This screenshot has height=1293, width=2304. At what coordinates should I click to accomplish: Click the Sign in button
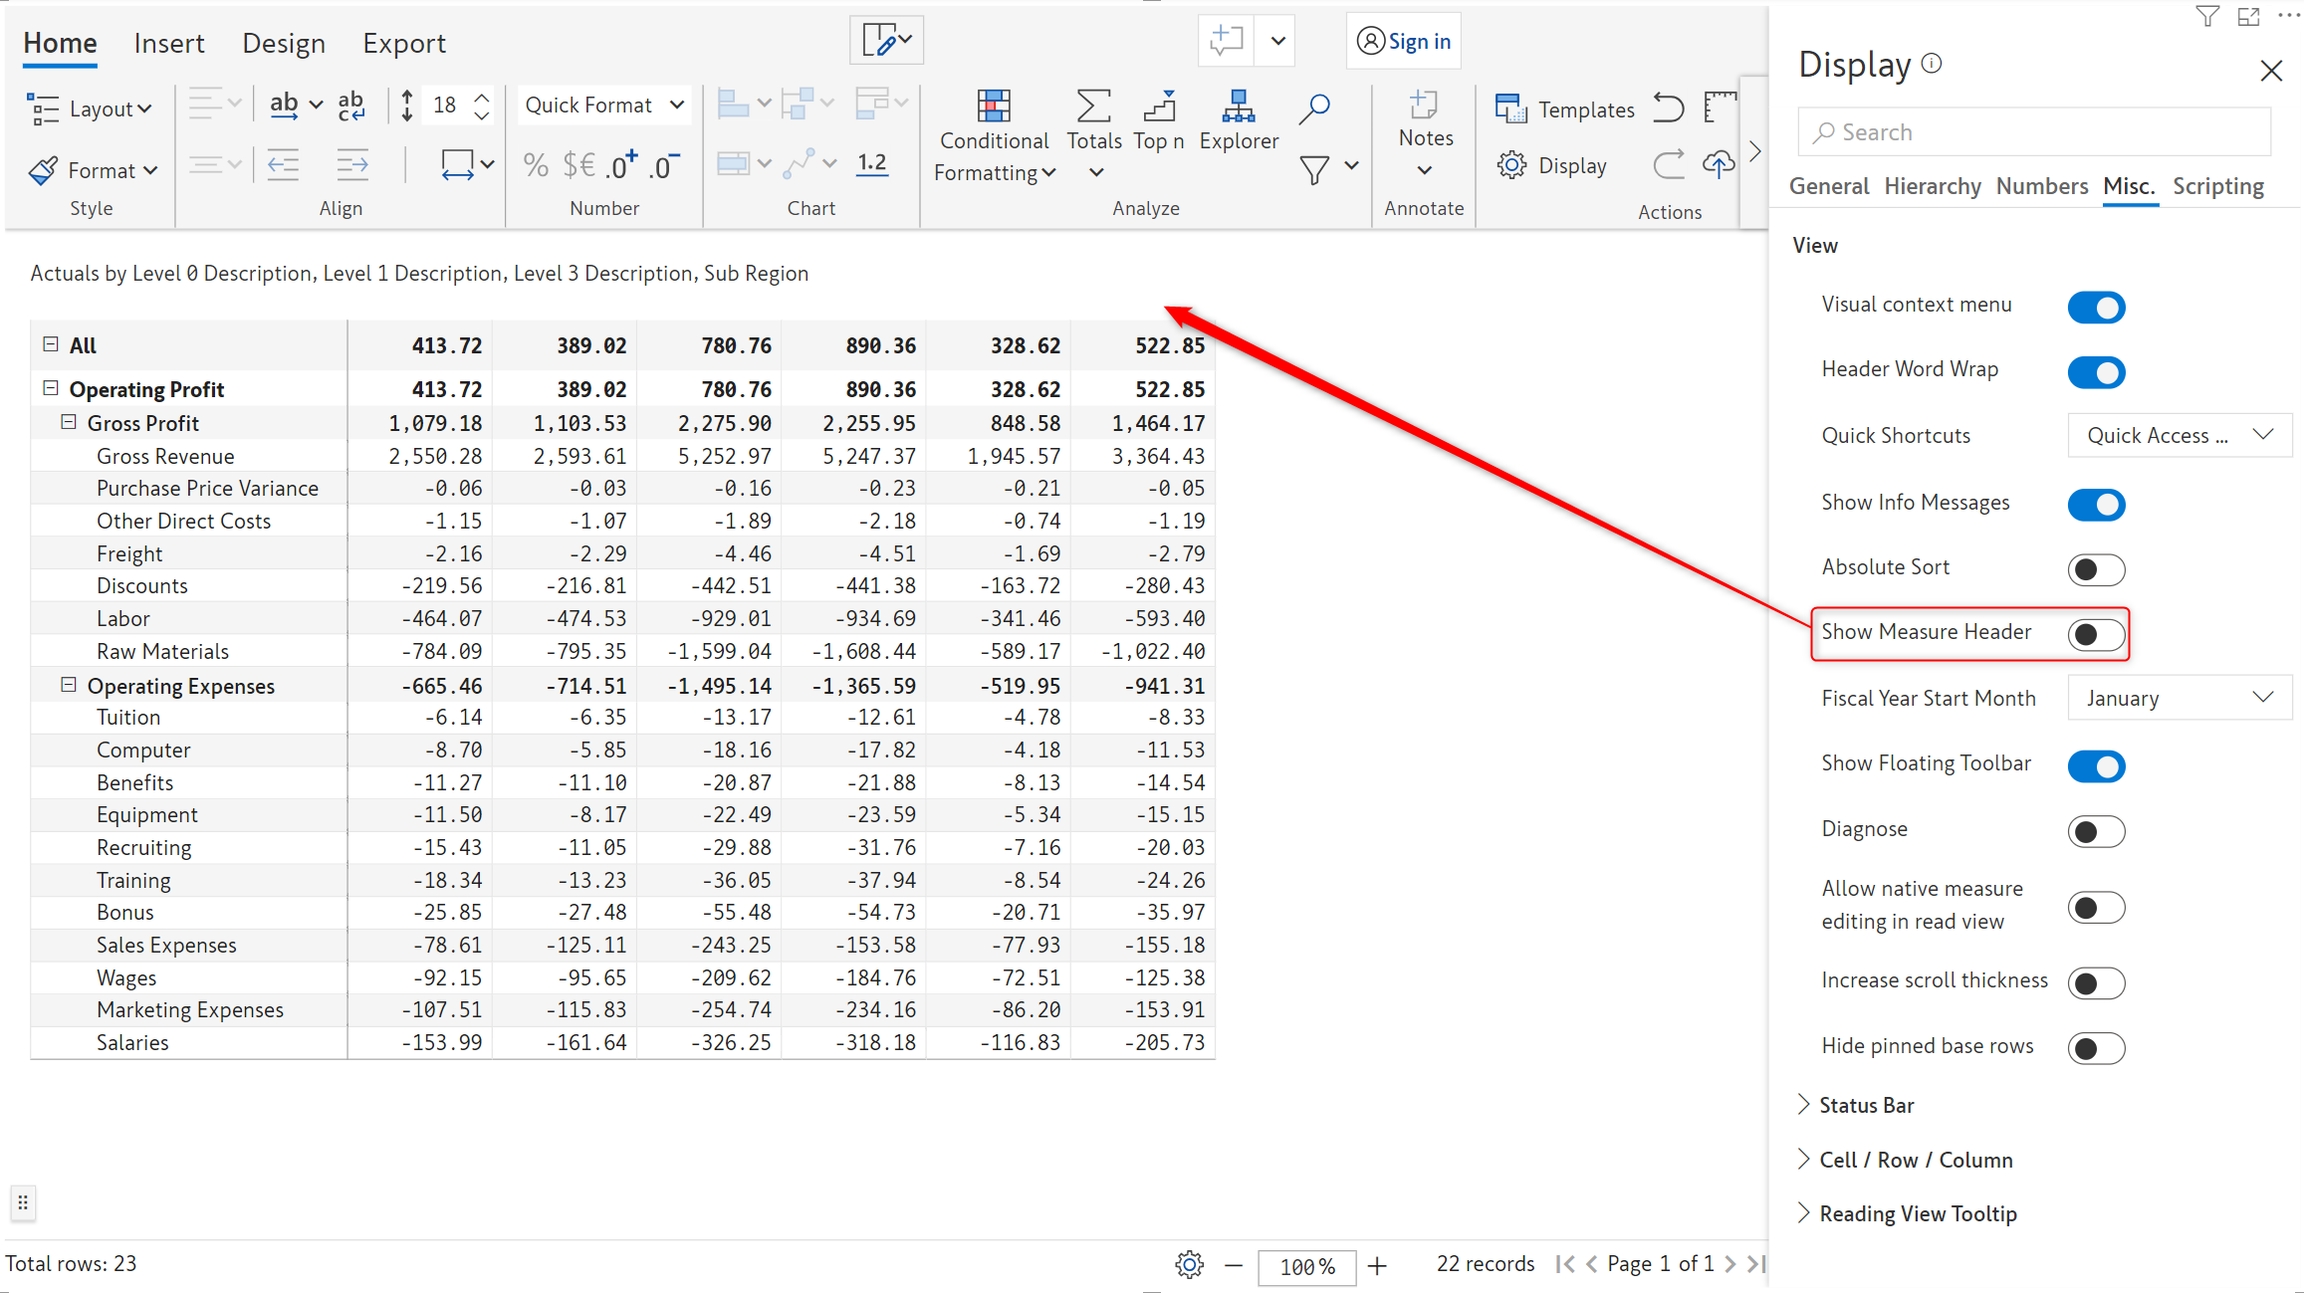1404,41
